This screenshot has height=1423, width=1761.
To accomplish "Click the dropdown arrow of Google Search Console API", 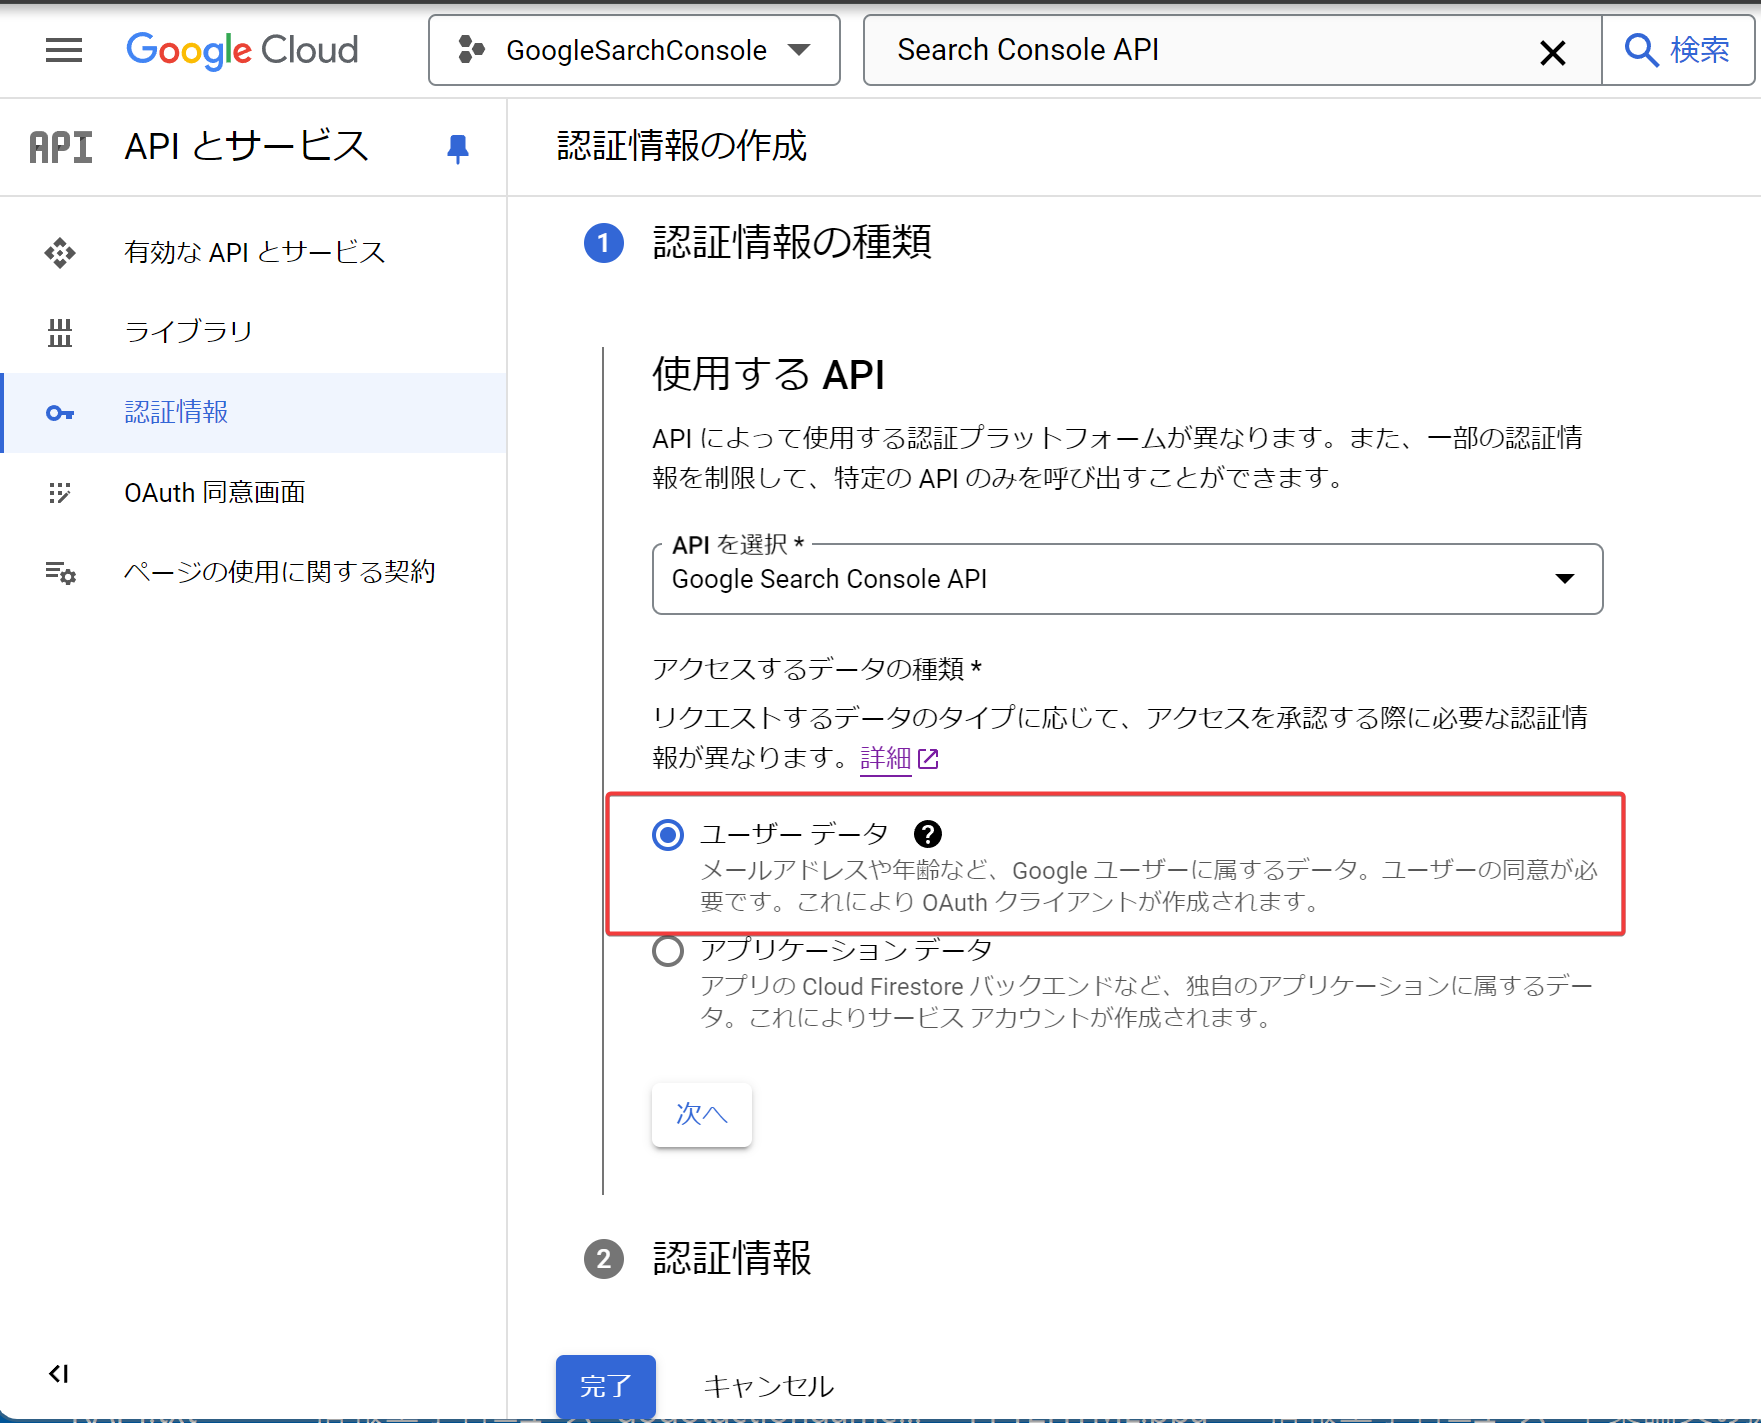I will coord(1565,579).
